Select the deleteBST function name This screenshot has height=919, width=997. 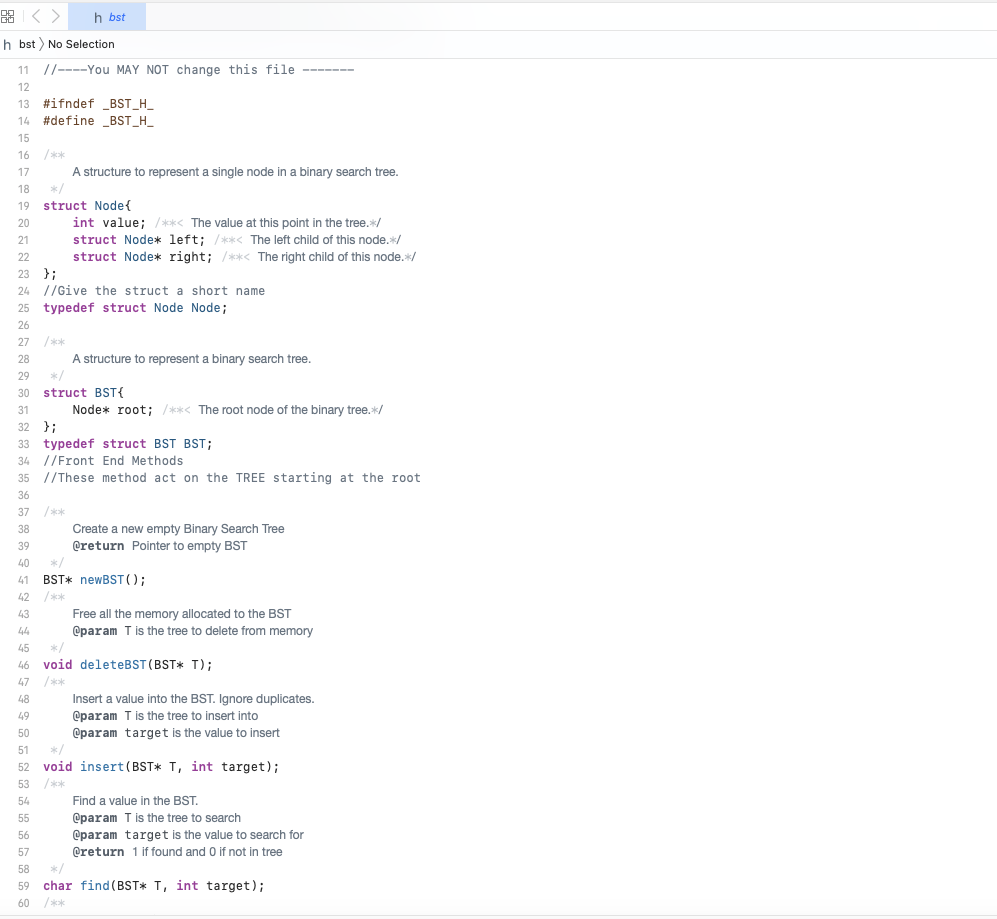[x=112, y=664]
